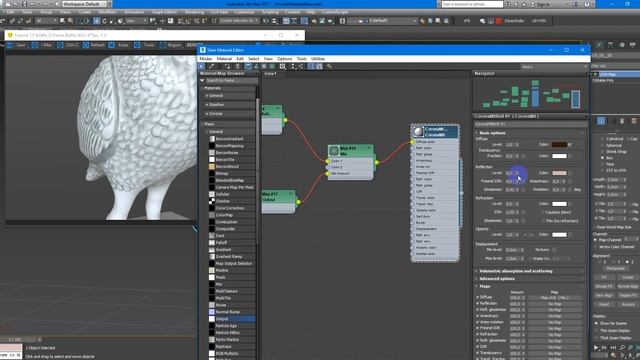Toggle Fresnel IOR map checkbox

[x=477, y=328]
